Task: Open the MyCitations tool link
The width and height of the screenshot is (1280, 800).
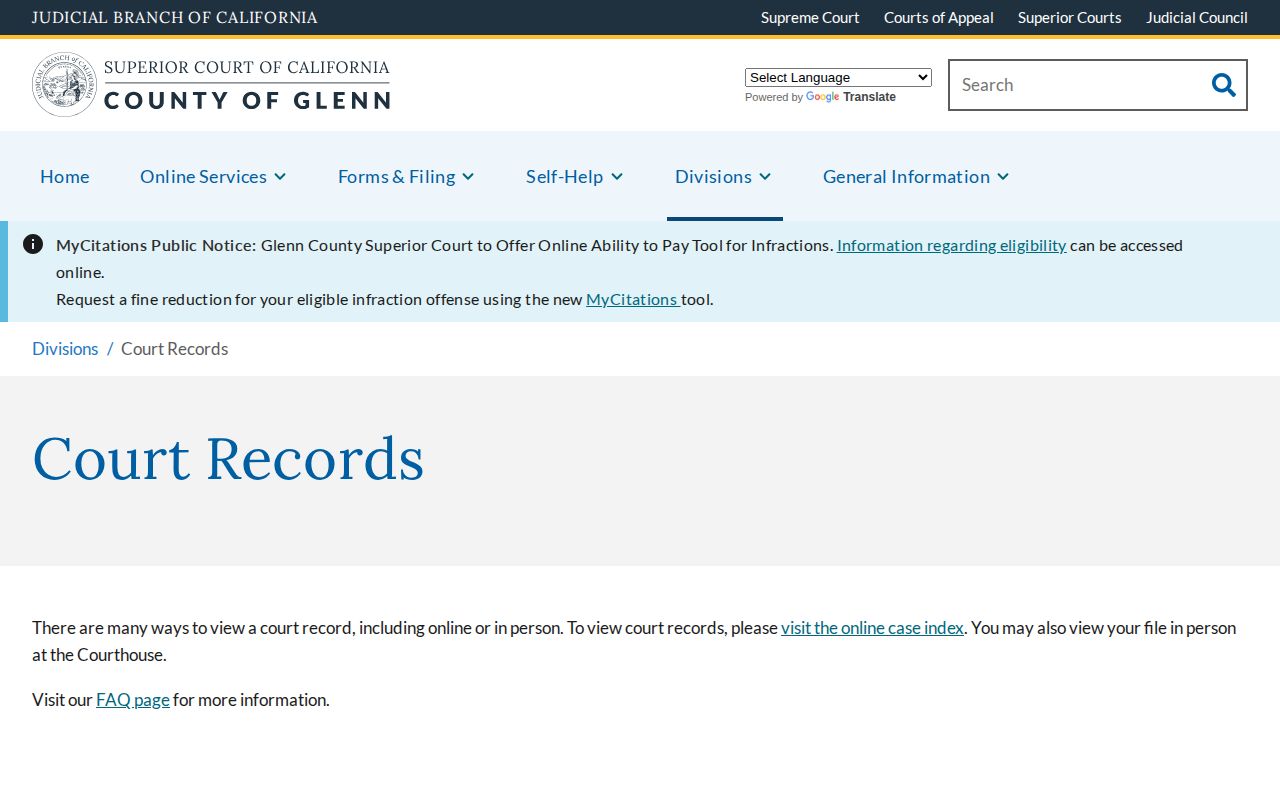Action: tap(632, 299)
